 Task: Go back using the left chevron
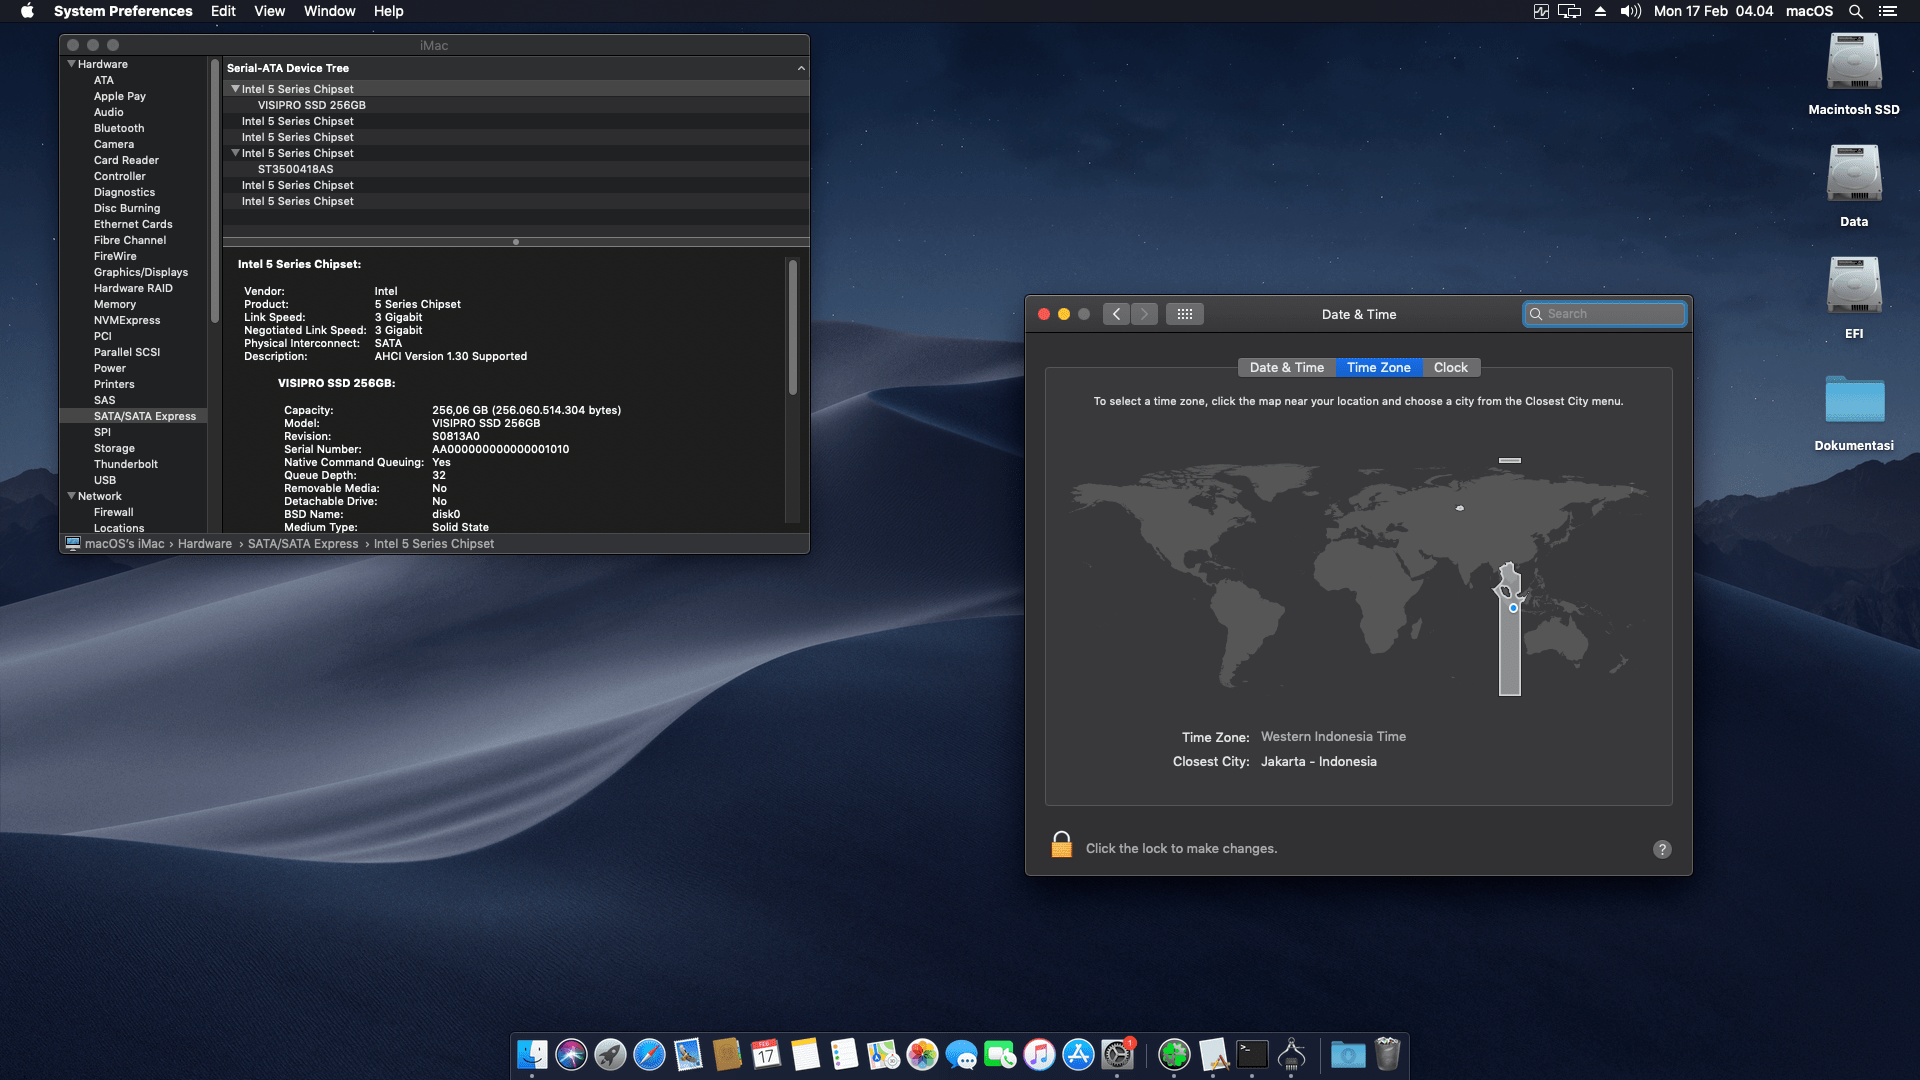pyautogui.click(x=1117, y=314)
